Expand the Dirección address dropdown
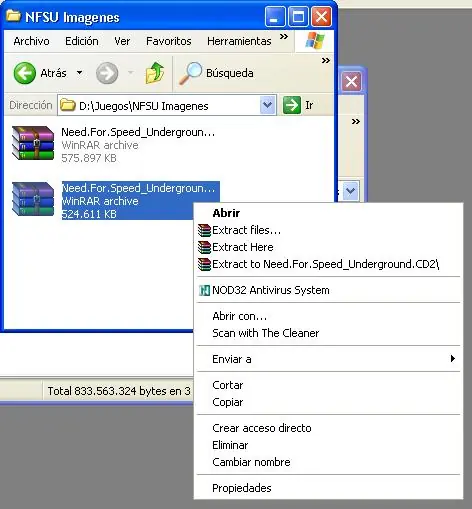Image resolution: width=472 pixels, height=509 pixels. (x=267, y=105)
